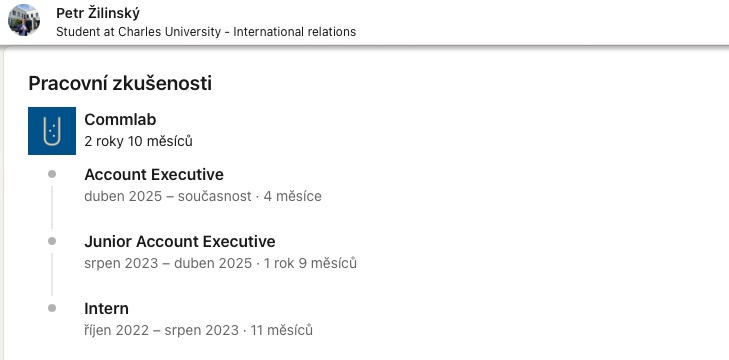Screen dimensions: 729x360
Task: Click the date range 'srpen 2023 – duben 2025'
Action: click(168, 263)
